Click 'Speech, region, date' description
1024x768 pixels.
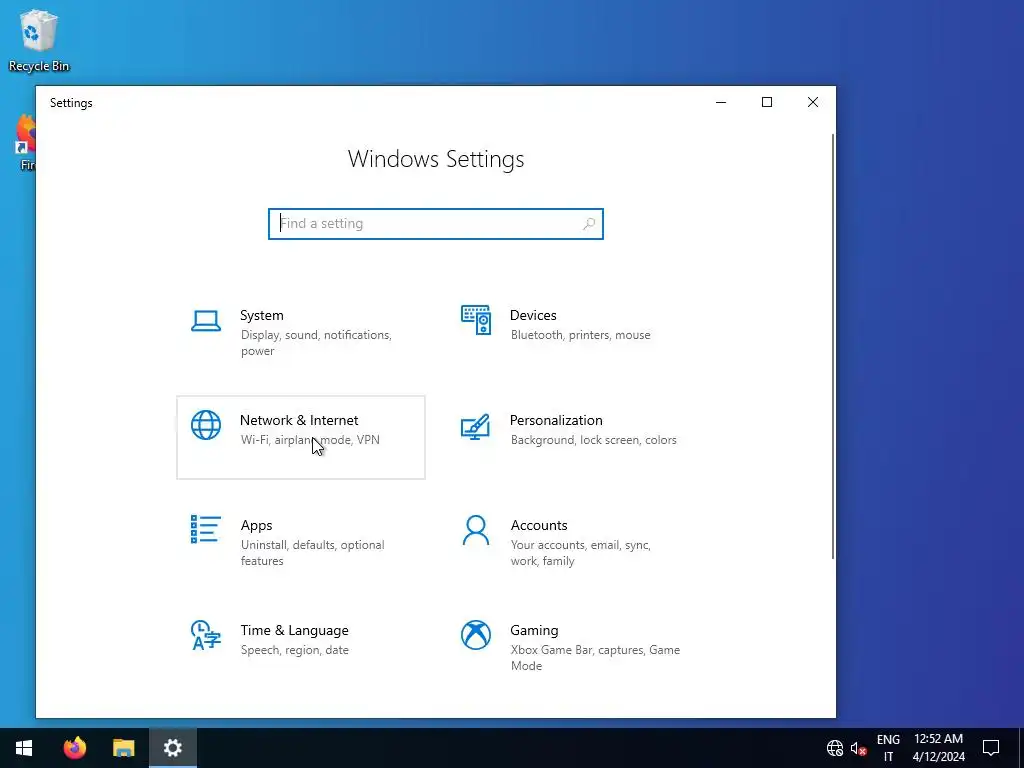click(x=295, y=650)
